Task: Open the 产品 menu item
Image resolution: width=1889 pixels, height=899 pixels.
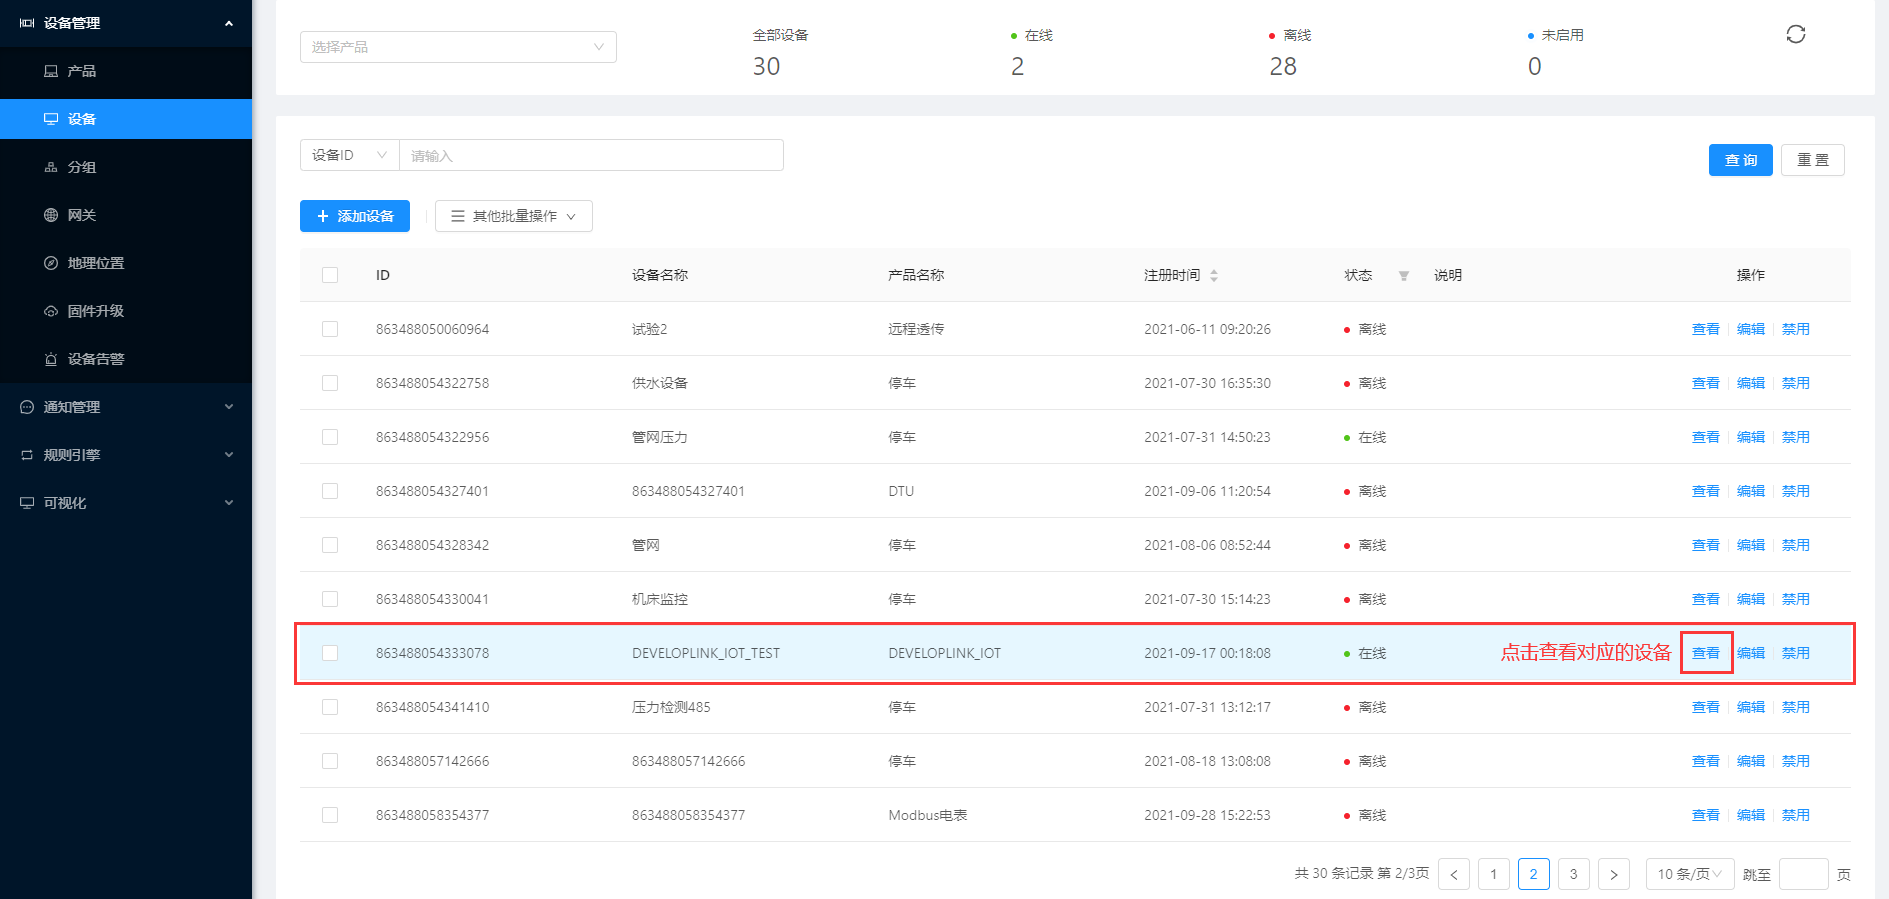Action: tap(126, 71)
